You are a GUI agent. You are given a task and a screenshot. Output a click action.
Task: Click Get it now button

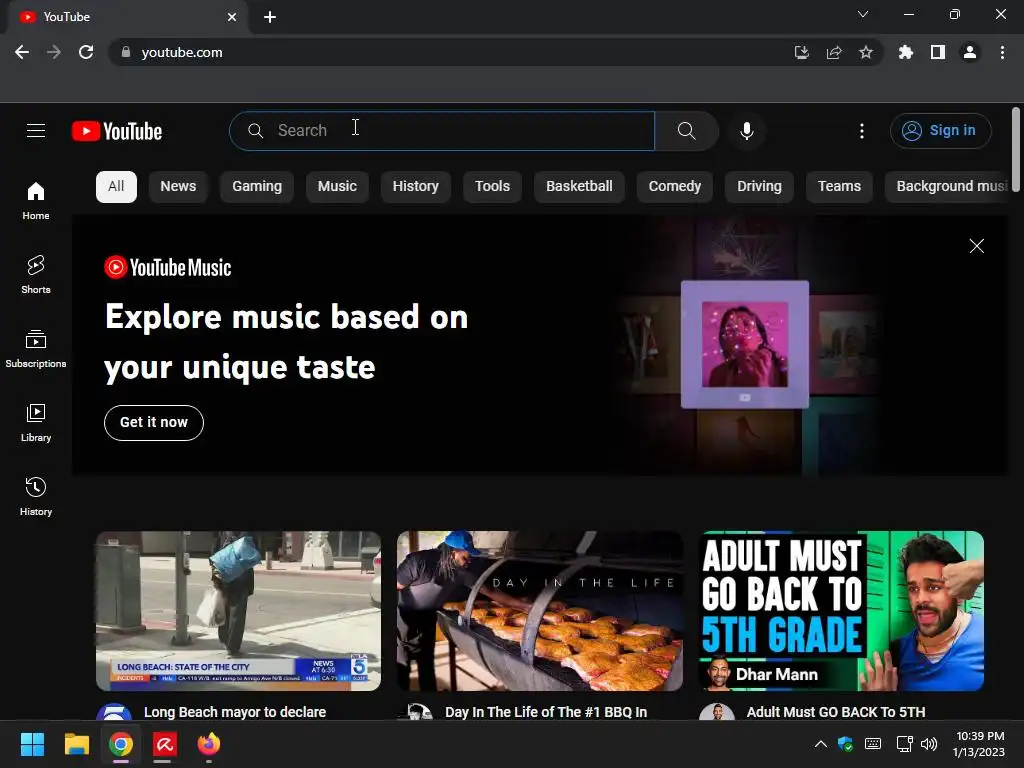point(153,423)
